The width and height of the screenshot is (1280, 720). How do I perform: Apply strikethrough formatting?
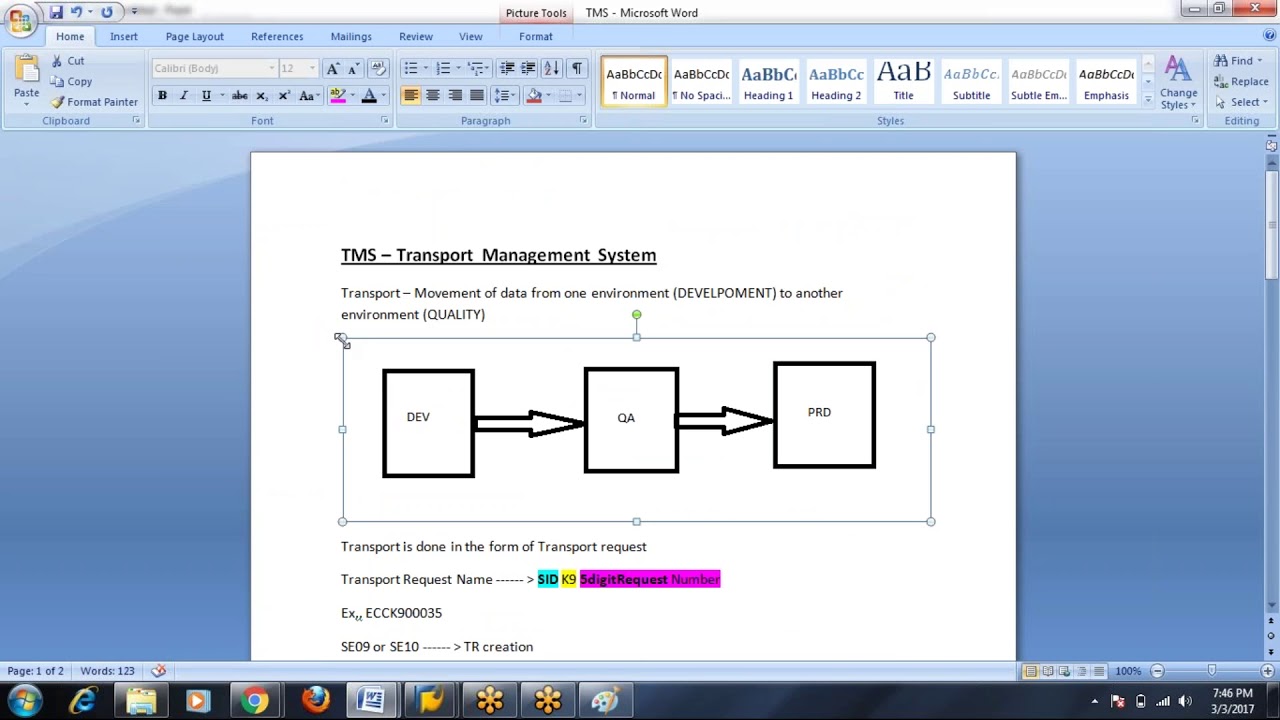pos(239,96)
